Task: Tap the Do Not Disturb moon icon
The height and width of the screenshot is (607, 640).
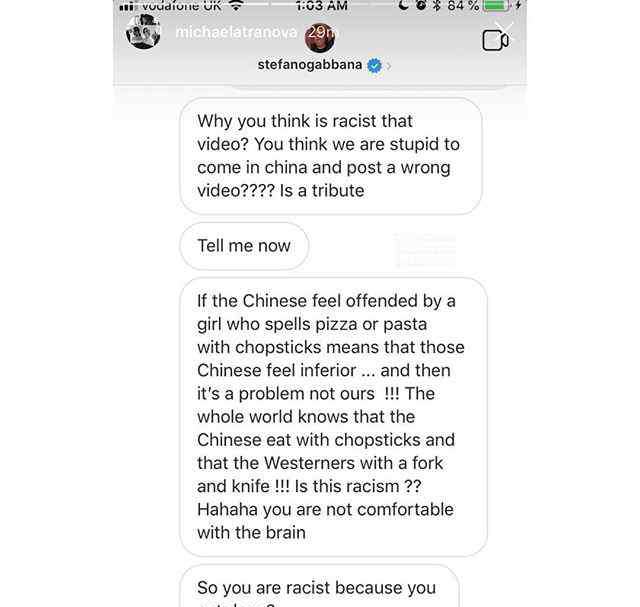Action: [403, 5]
